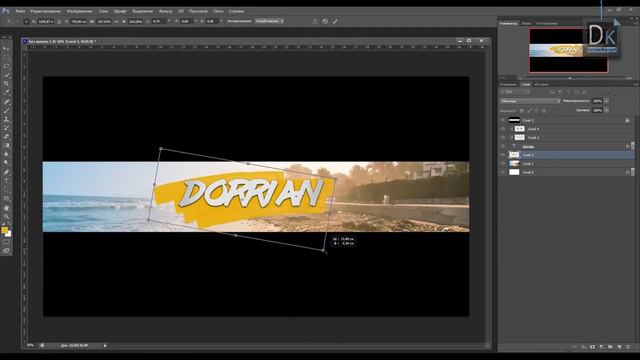
Task: Open the Справка menu
Action: pos(236,11)
